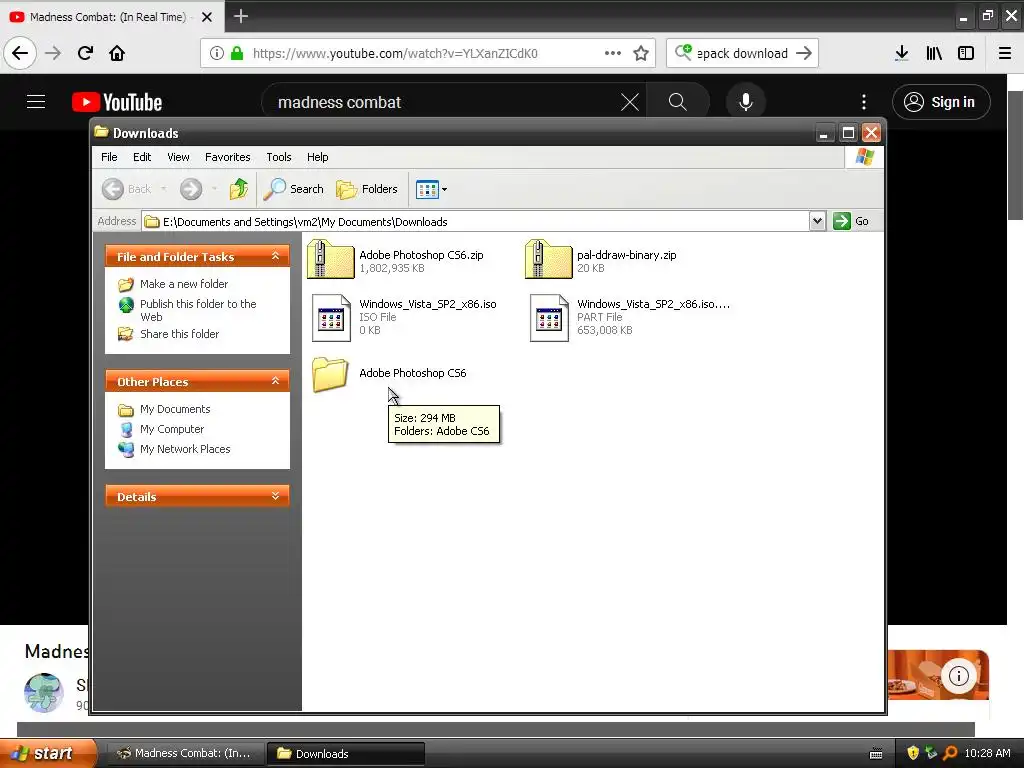The image size is (1024, 768).
Task: Click Firefox forward navigation arrow
Action: (53, 53)
